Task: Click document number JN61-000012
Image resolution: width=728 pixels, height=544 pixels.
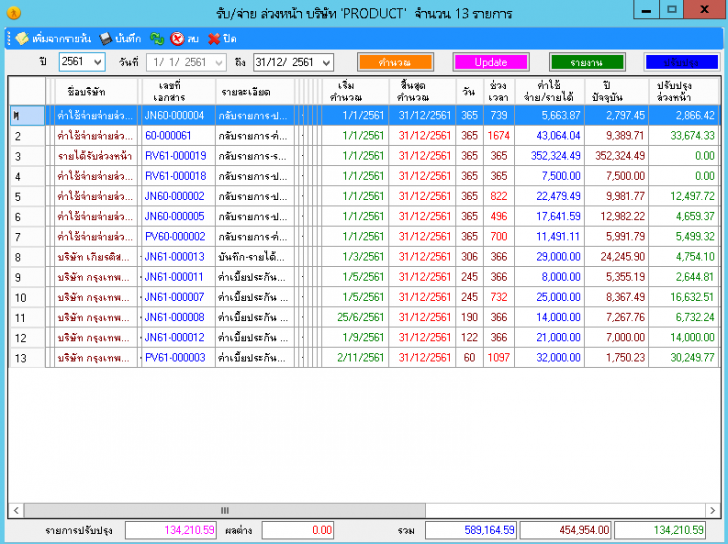Action: pos(174,337)
